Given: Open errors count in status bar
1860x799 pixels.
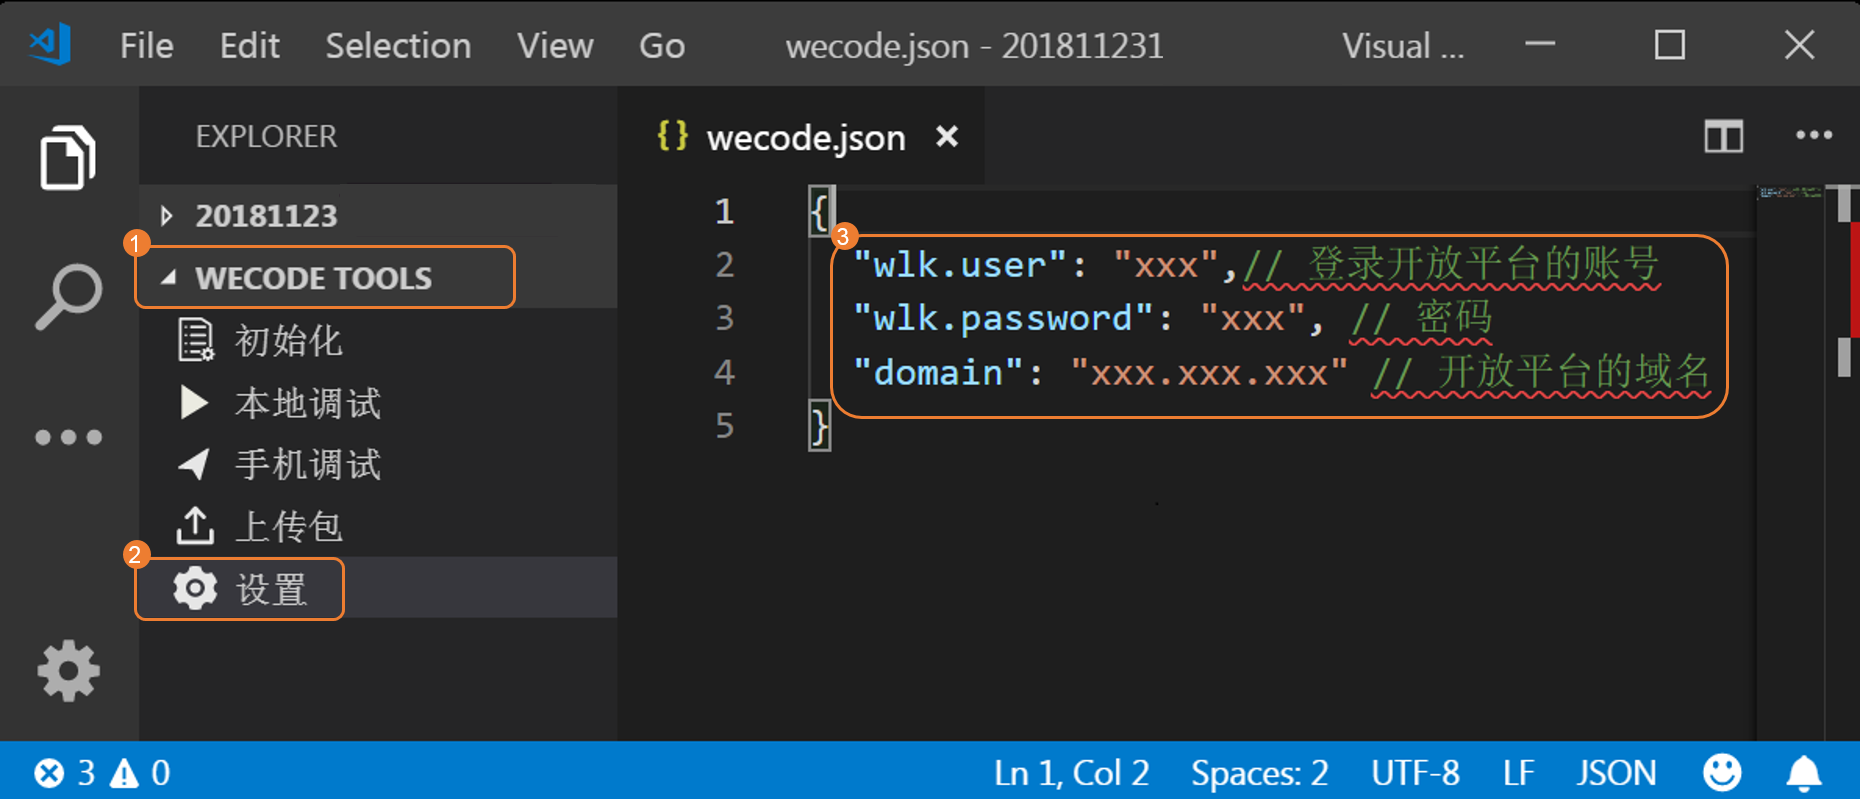Looking at the screenshot, I should (64, 773).
